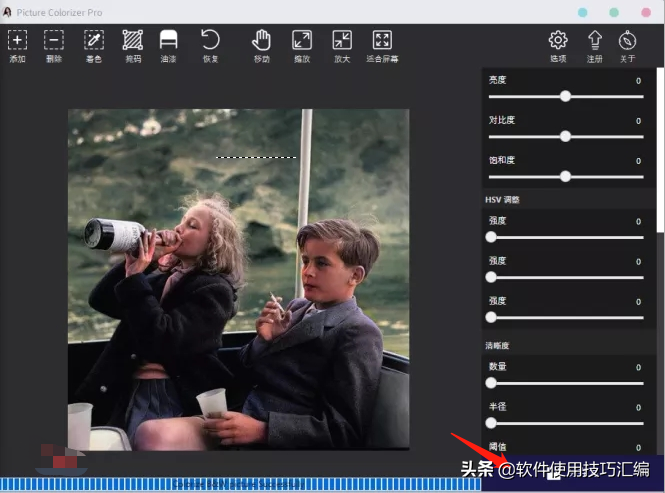Click the 缩放 outward-arrows icon
This screenshot has width=665, height=493.
(302, 40)
